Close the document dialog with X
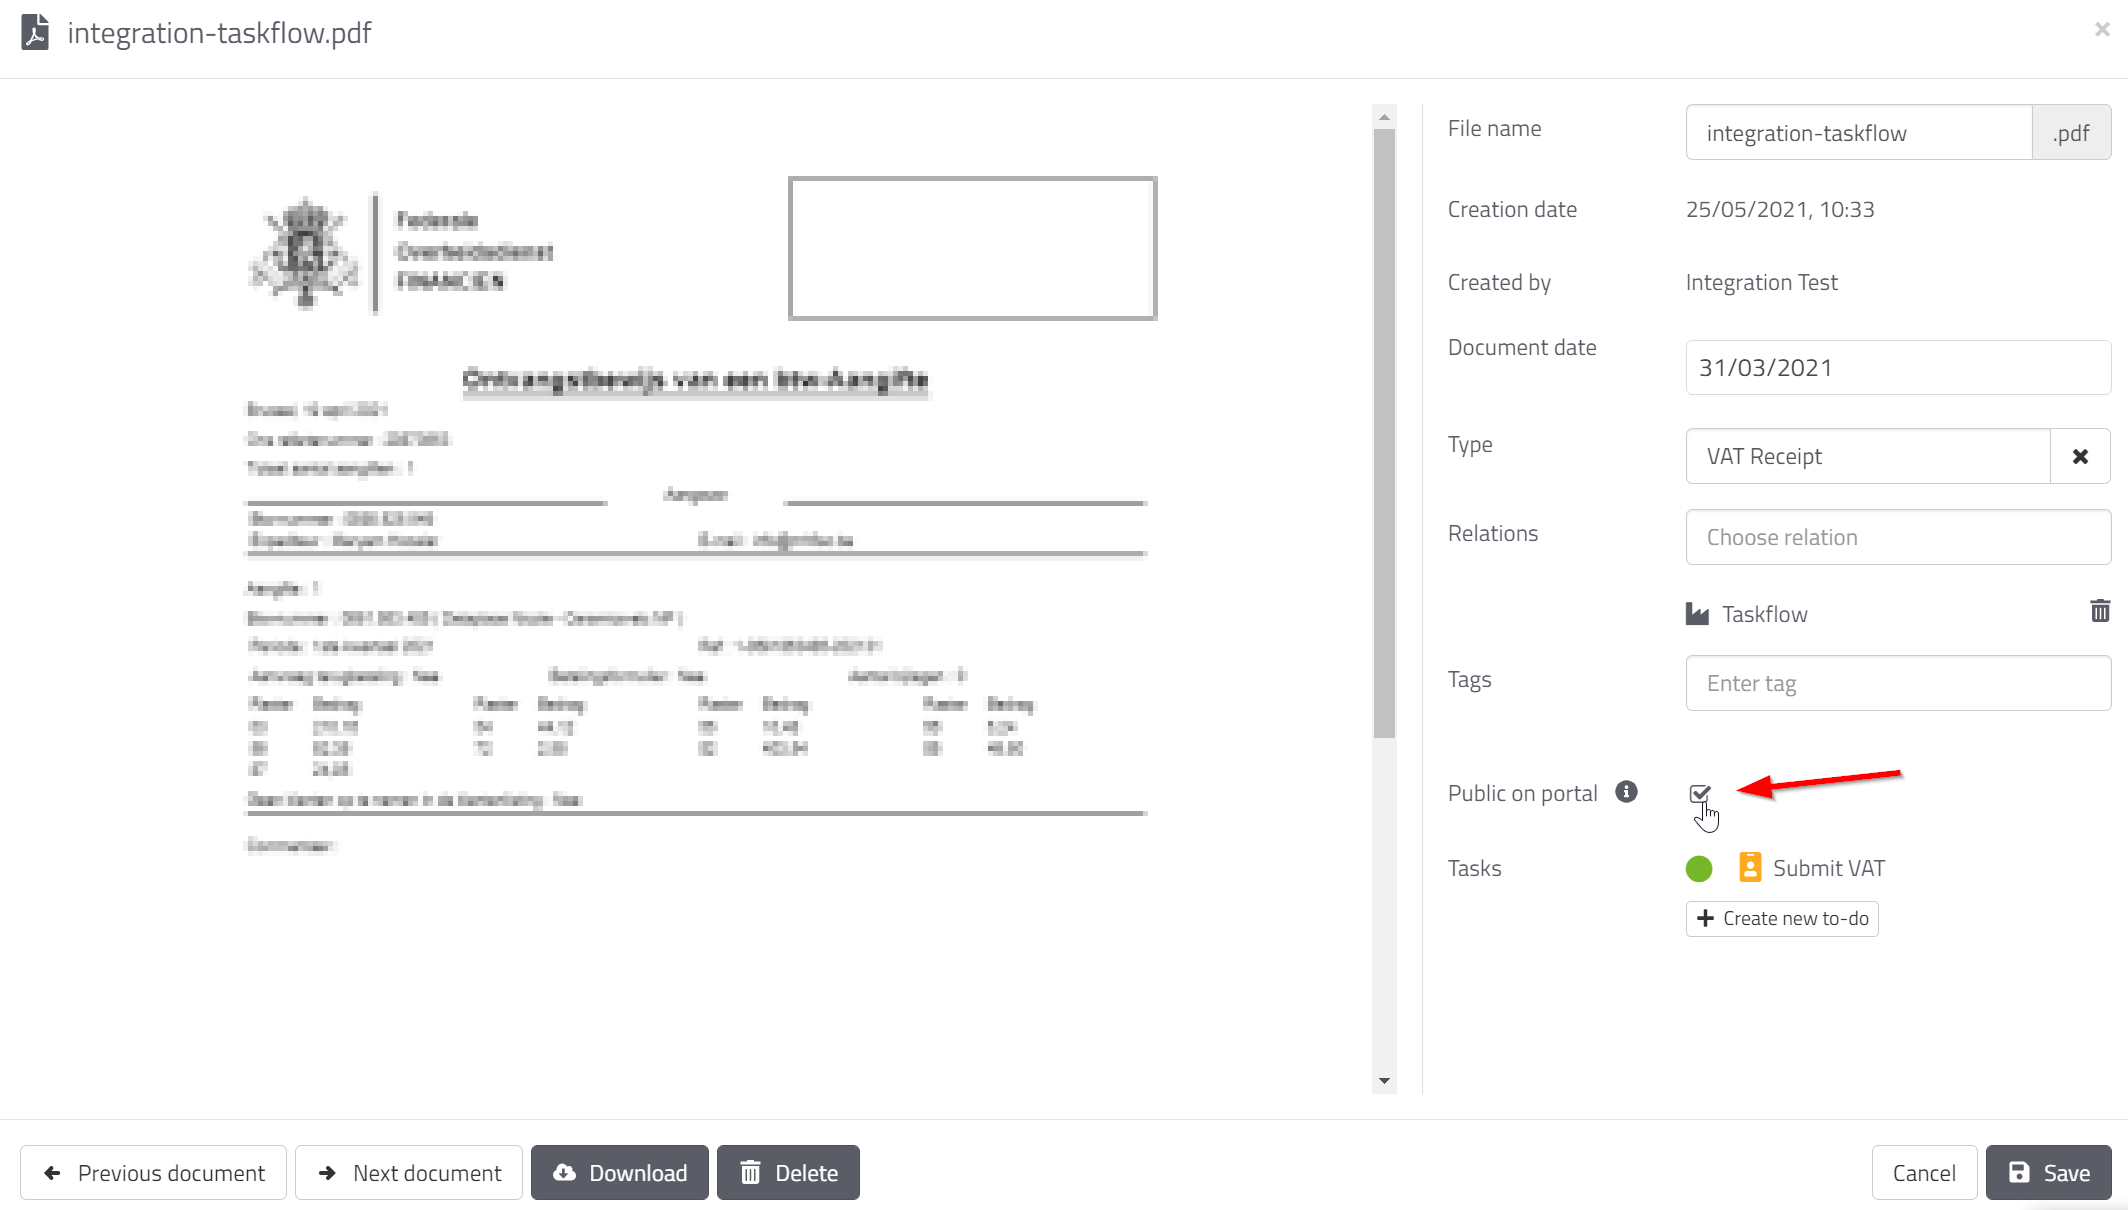The height and width of the screenshot is (1210, 2128). [2102, 30]
